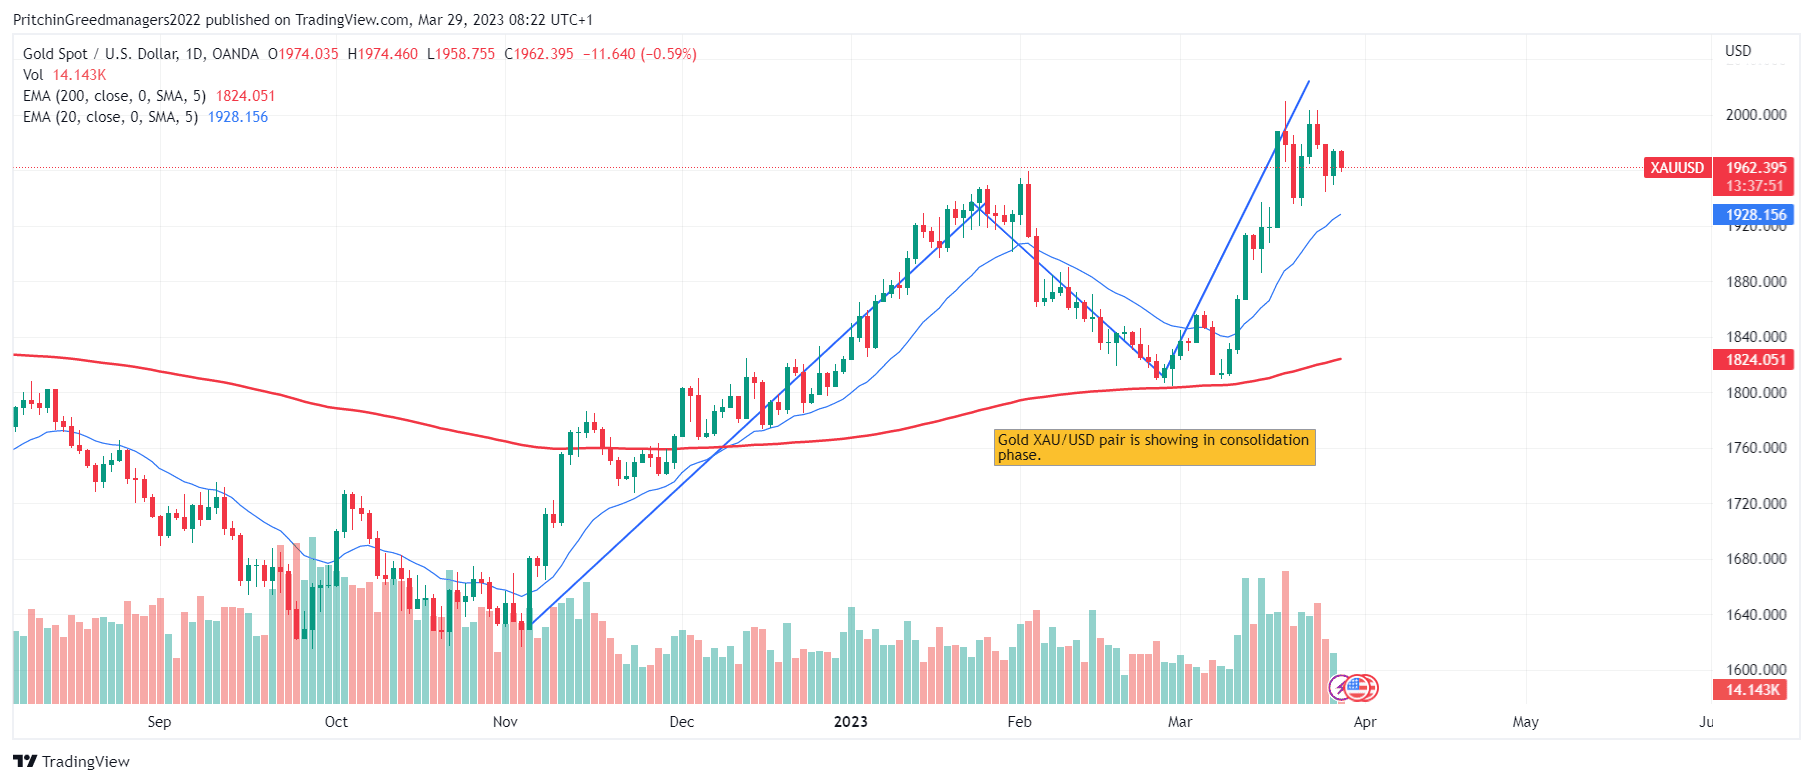Click the Nov label on time axis

click(x=505, y=722)
